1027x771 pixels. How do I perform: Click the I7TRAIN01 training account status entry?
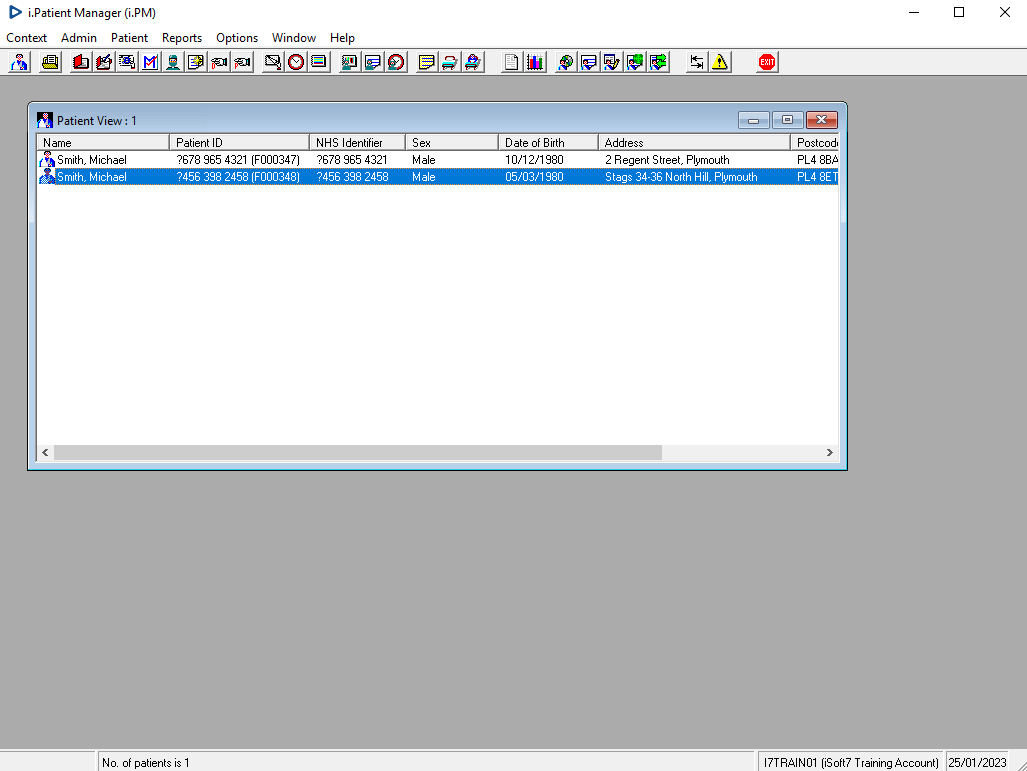tap(851, 762)
